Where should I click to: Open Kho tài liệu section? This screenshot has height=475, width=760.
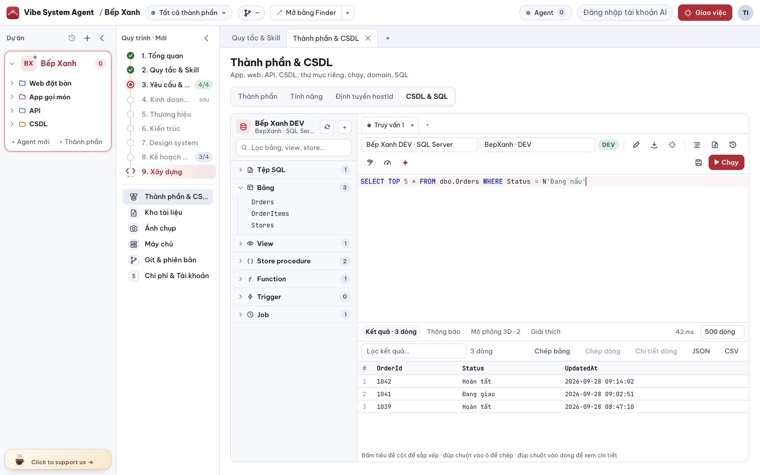coord(168,212)
